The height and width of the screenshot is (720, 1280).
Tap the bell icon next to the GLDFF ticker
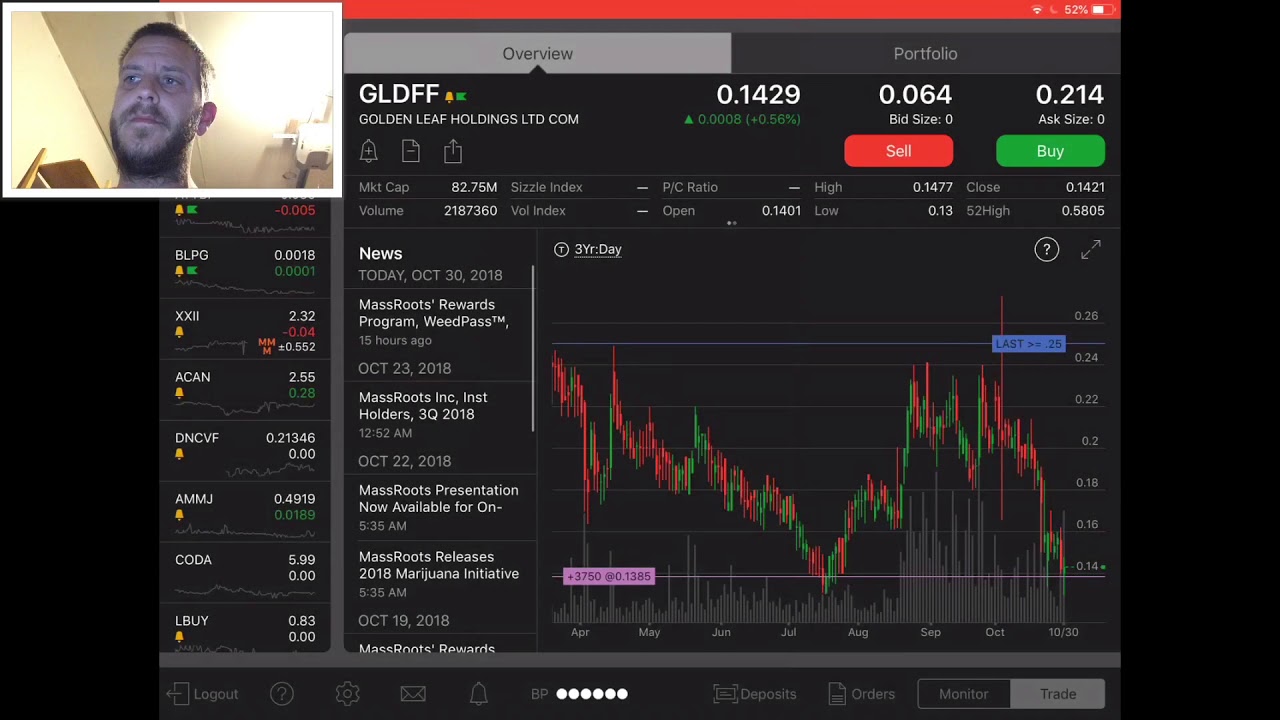coord(449,96)
